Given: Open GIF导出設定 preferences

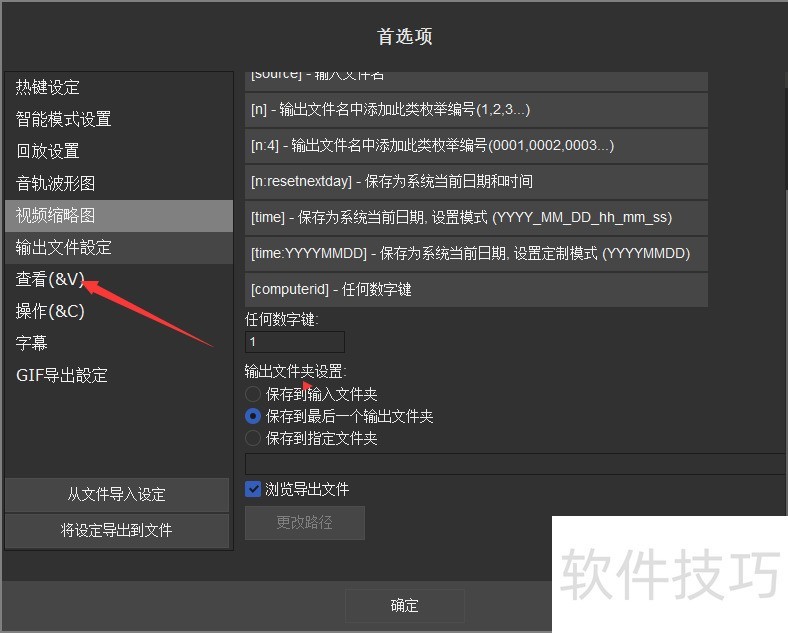Looking at the screenshot, I should (62, 376).
